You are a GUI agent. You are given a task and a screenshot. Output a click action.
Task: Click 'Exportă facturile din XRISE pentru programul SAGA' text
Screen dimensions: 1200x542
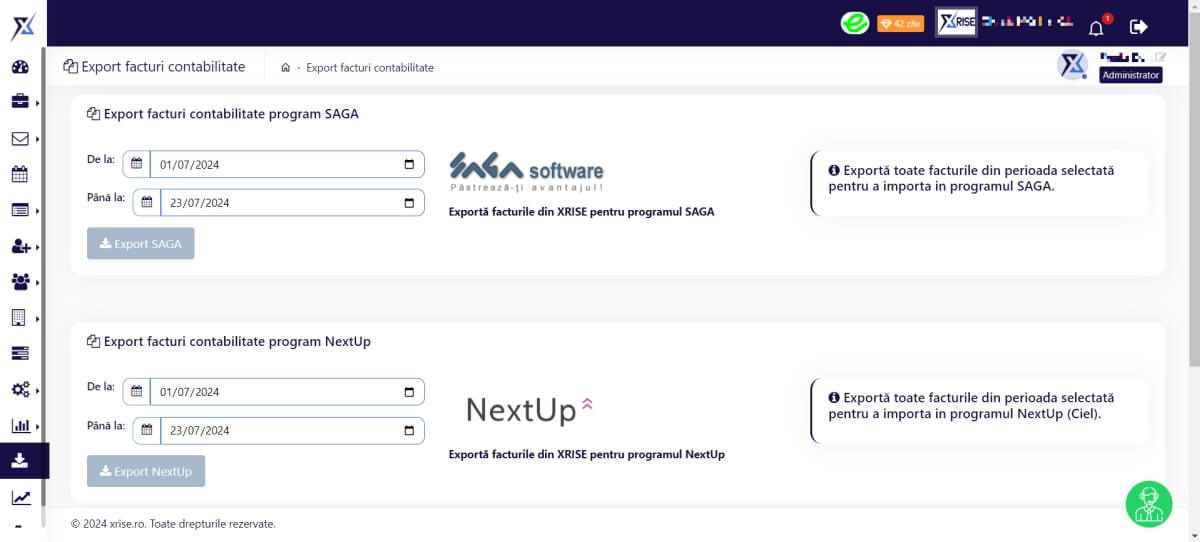582,212
